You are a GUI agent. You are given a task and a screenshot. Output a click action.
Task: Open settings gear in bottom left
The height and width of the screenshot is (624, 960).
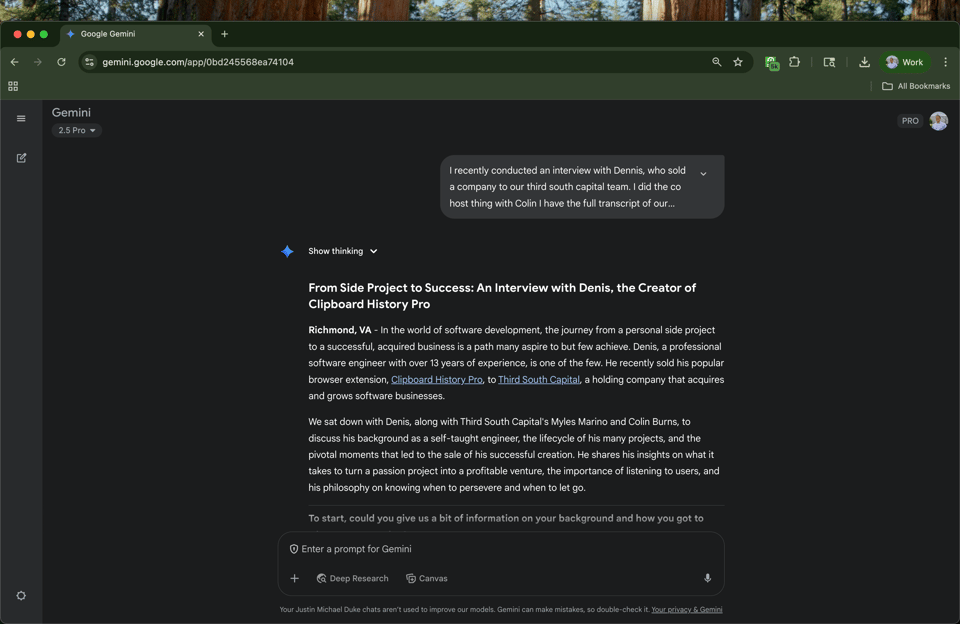pos(21,596)
